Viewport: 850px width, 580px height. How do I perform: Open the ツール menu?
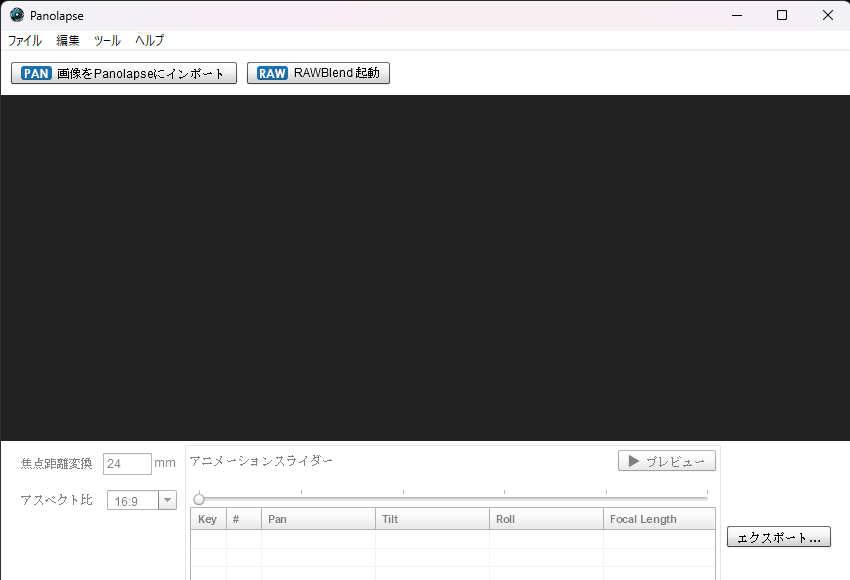(107, 41)
